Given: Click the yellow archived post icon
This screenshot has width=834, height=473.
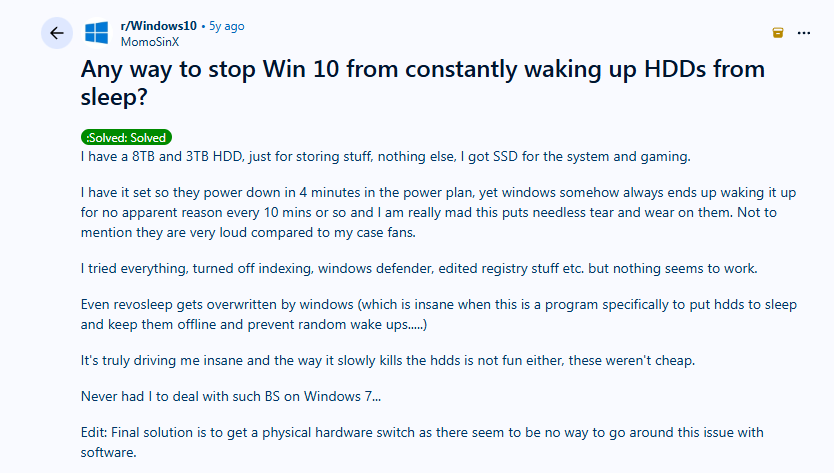Looking at the screenshot, I should coord(777,33).
